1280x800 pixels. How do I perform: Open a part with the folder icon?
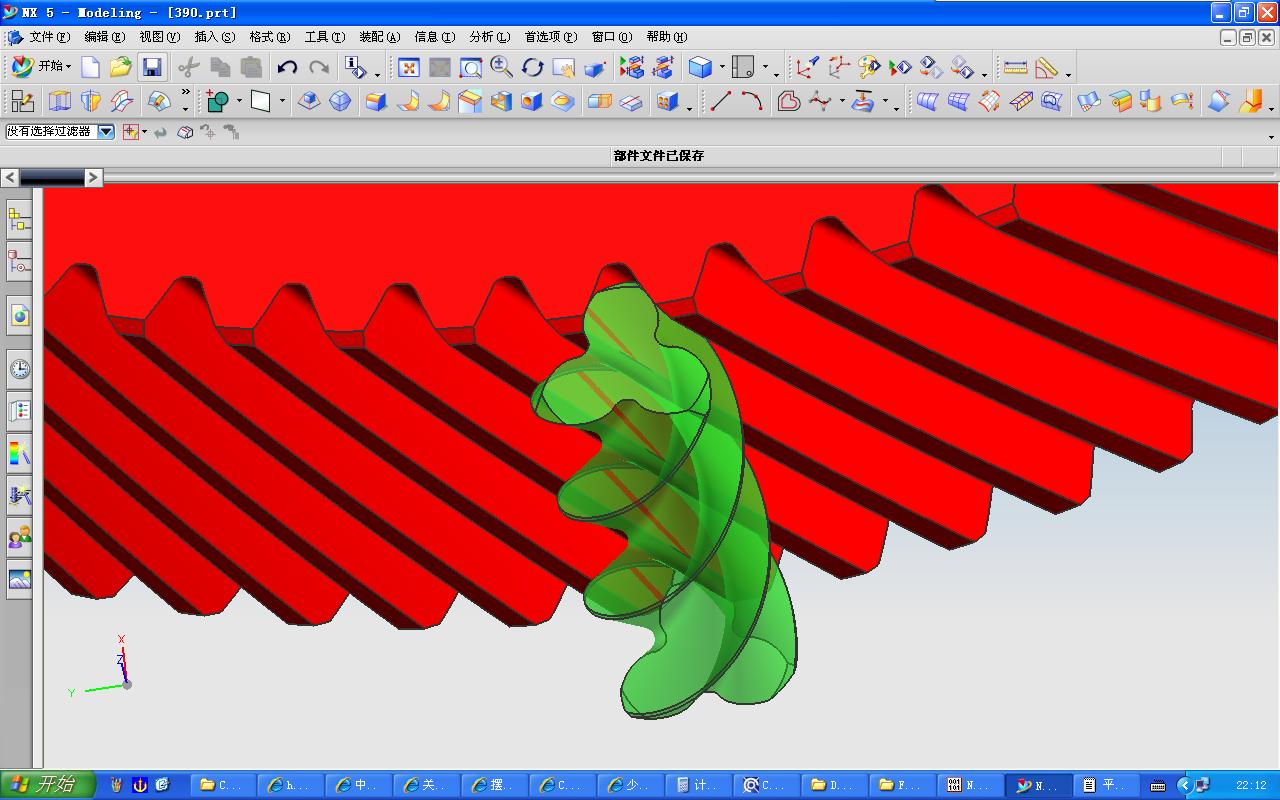pyautogui.click(x=120, y=67)
